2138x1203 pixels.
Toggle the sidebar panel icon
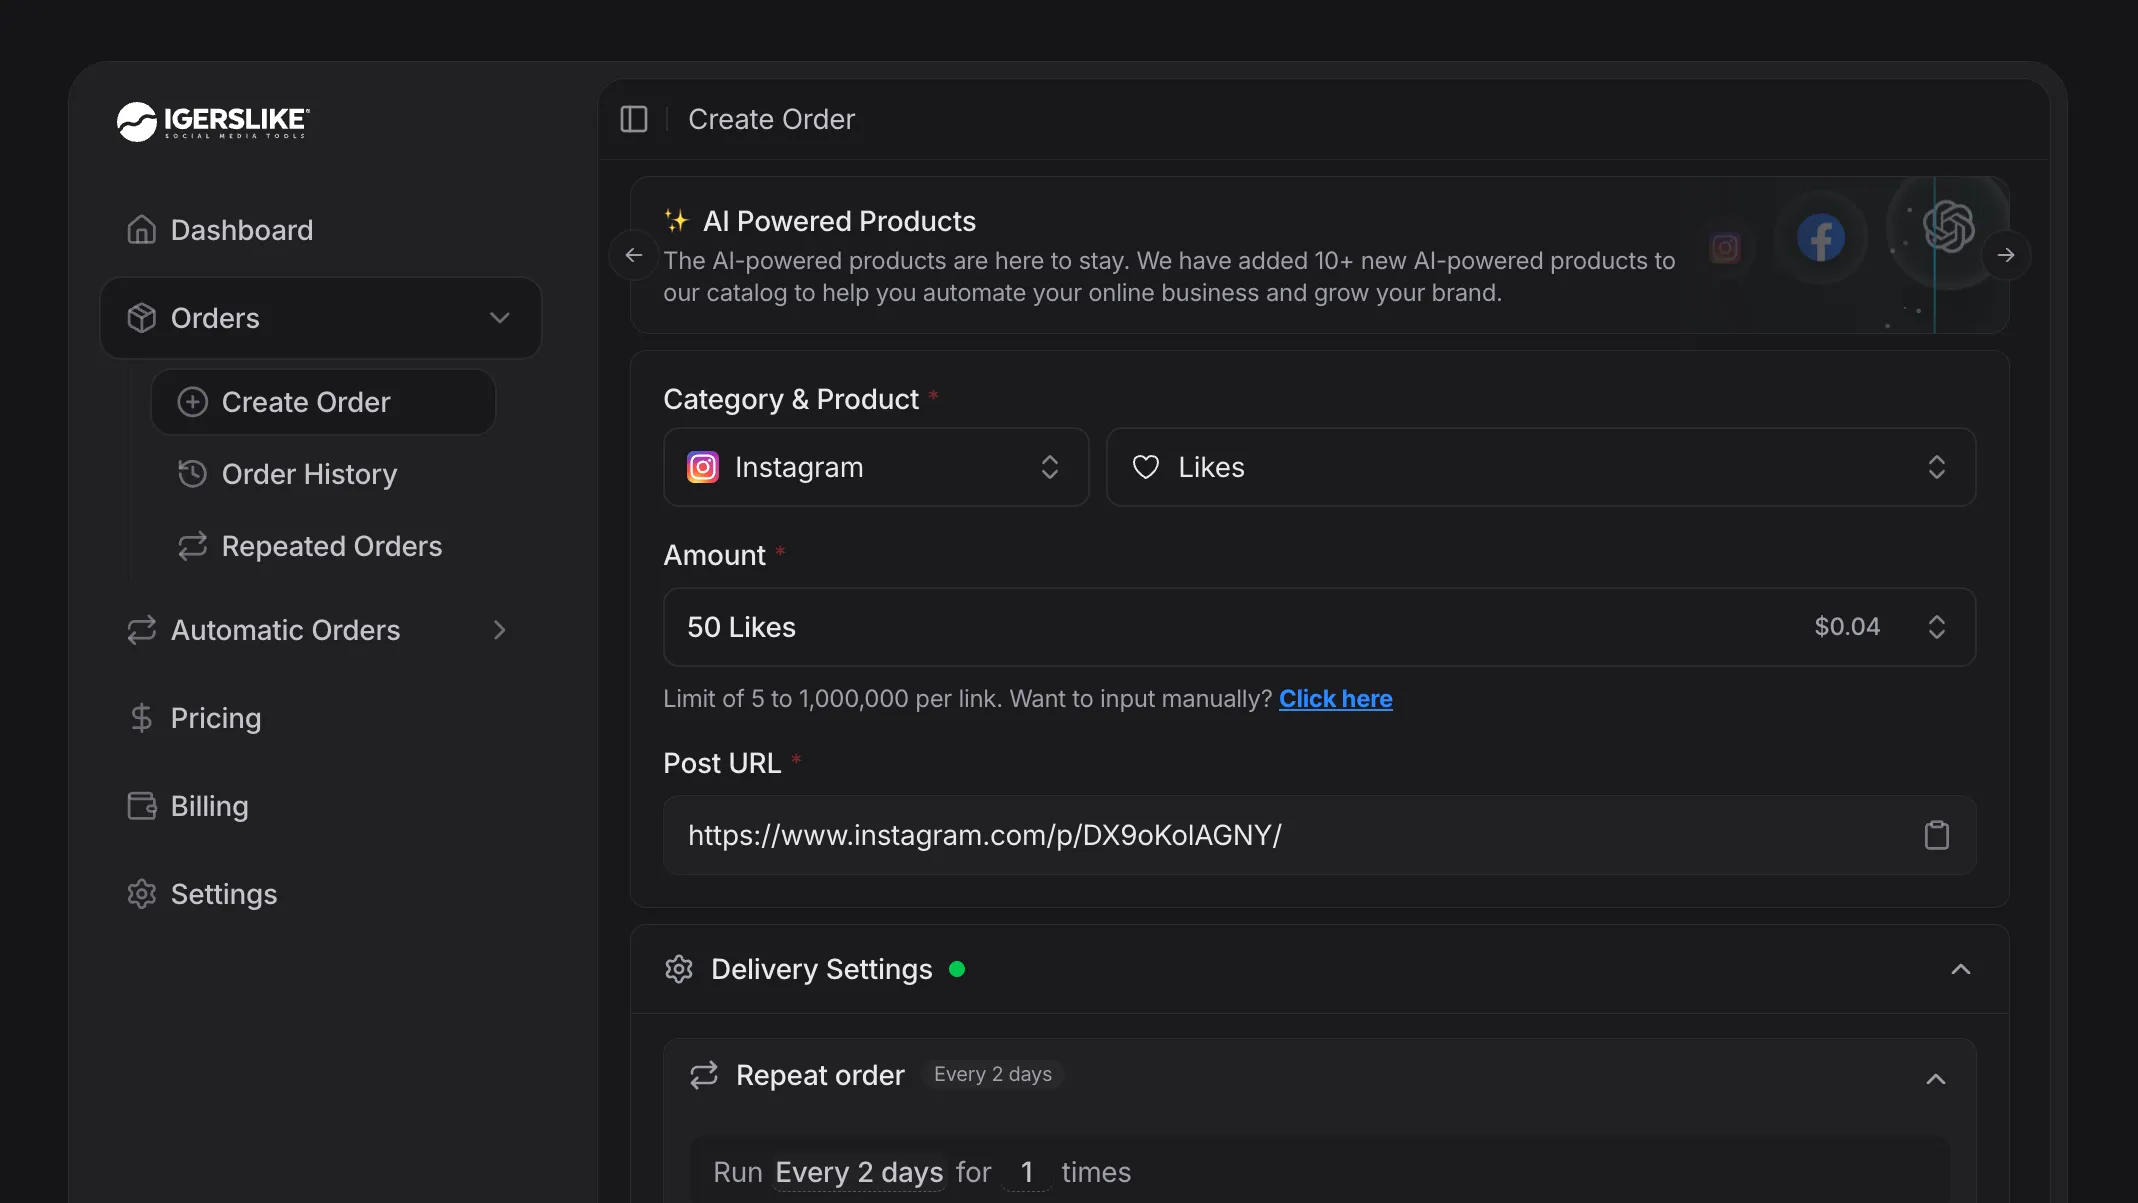[634, 119]
